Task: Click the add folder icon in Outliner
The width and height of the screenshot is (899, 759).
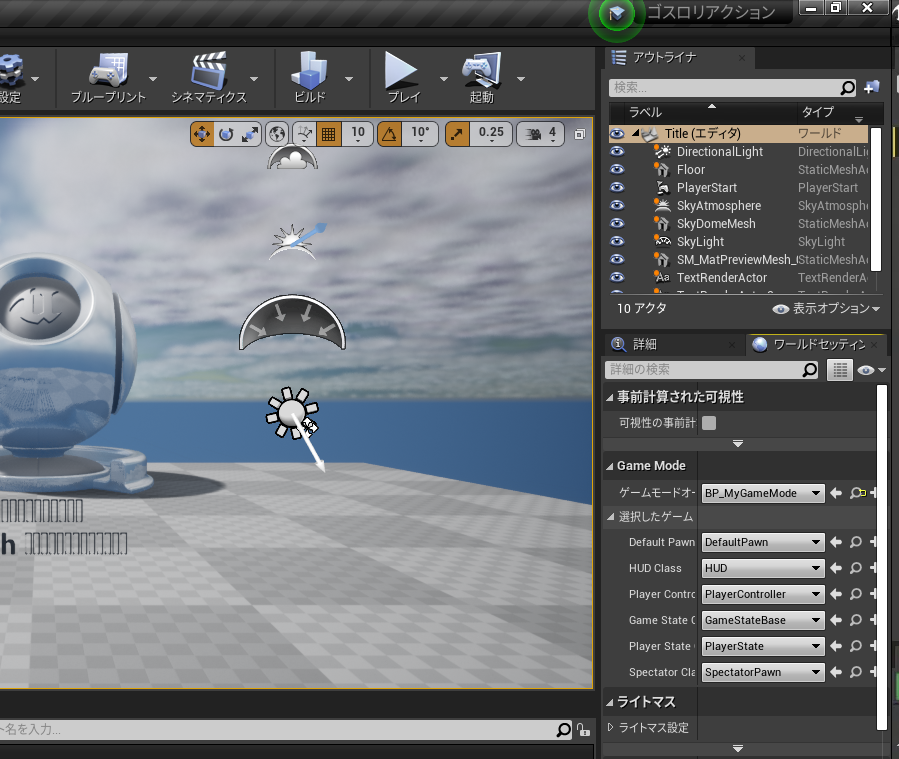Action: tap(872, 87)
